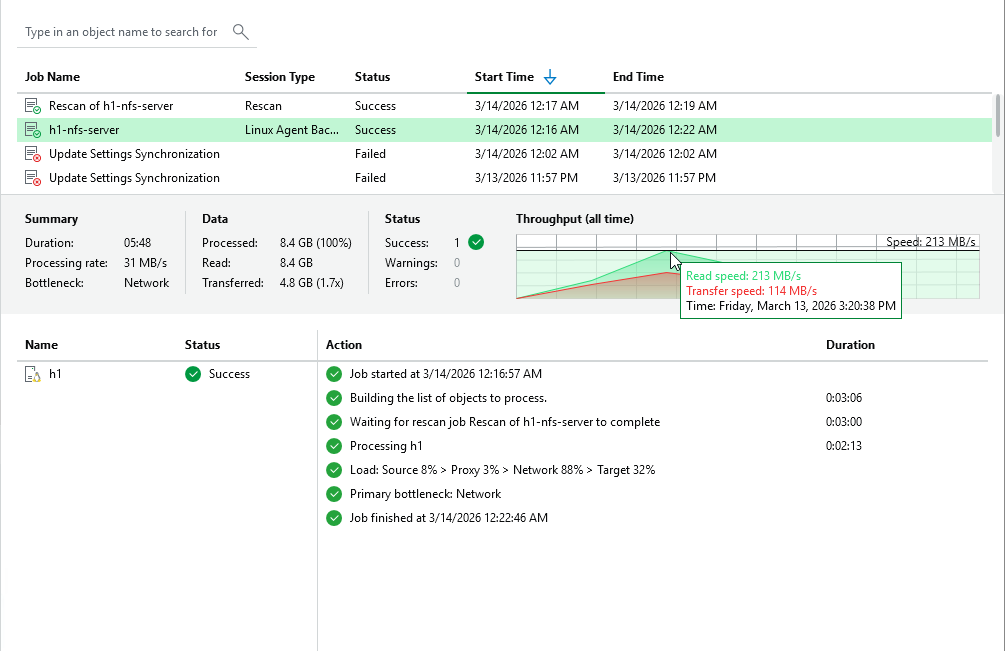Screen dimensions: 1005x651
Task: Select the h1 object name
Action: 55,374
